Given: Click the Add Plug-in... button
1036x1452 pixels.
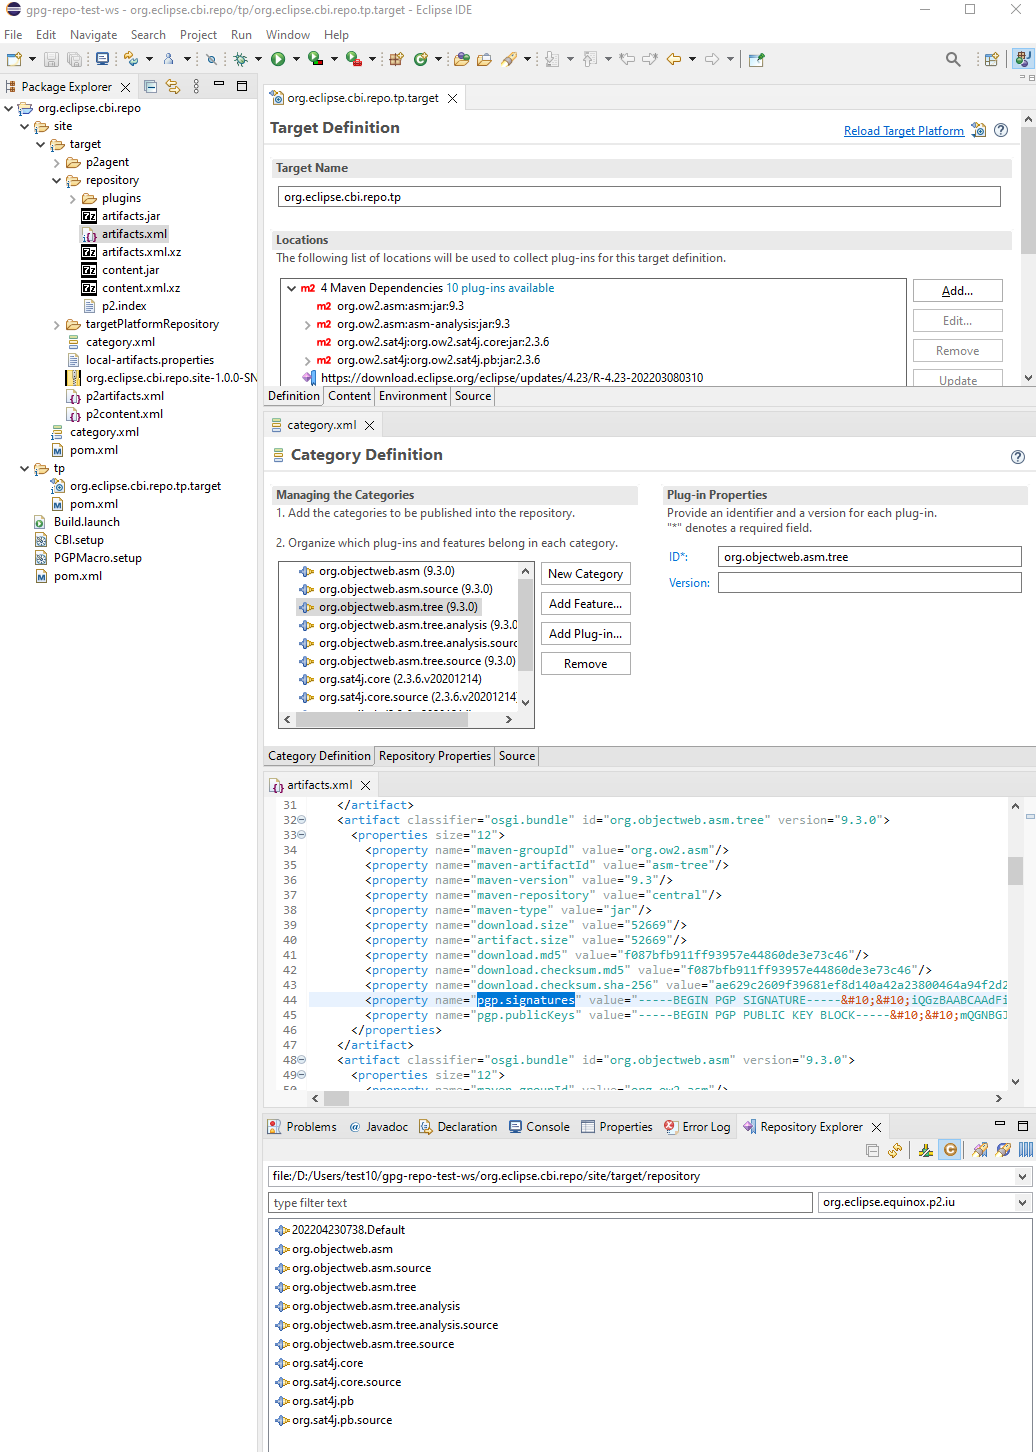Looking at the screenshot, I should (x=586, y=634).
